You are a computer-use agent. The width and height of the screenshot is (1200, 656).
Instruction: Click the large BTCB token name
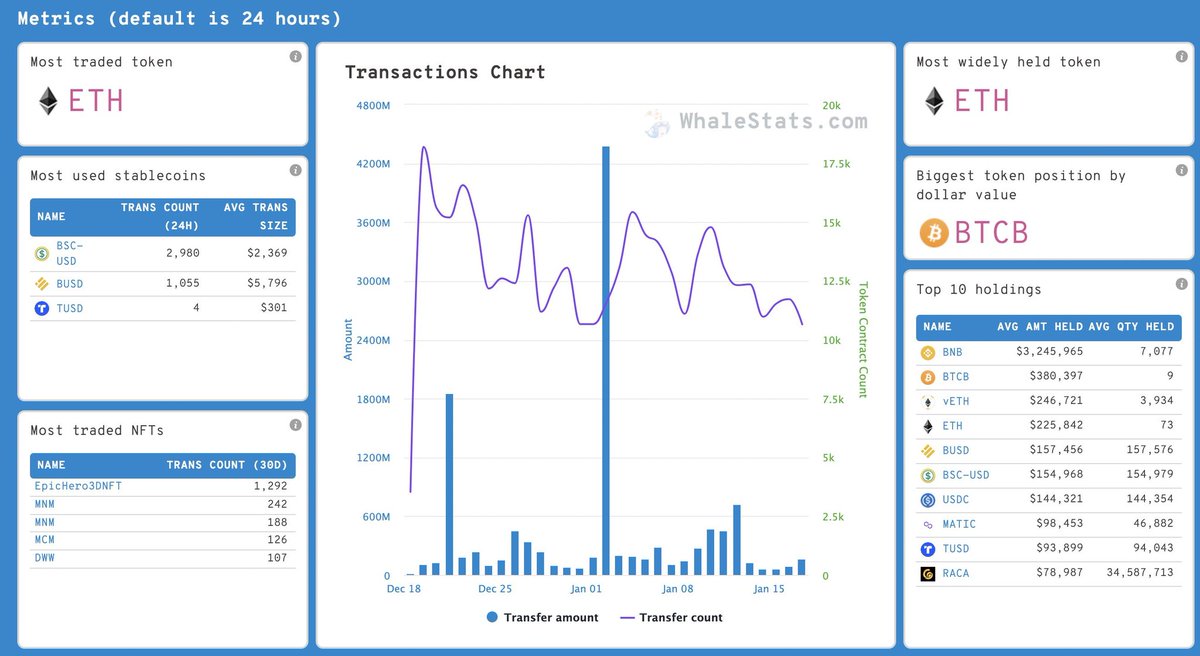(x=992, y=233)
